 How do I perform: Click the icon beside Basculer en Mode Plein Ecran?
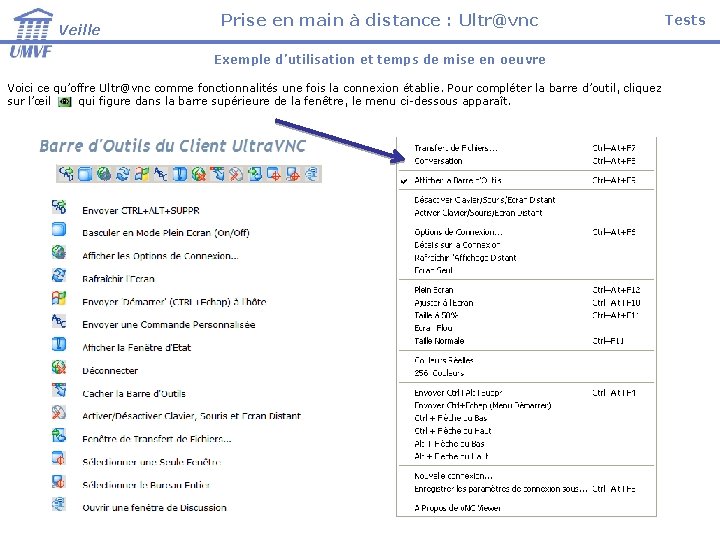59,229
